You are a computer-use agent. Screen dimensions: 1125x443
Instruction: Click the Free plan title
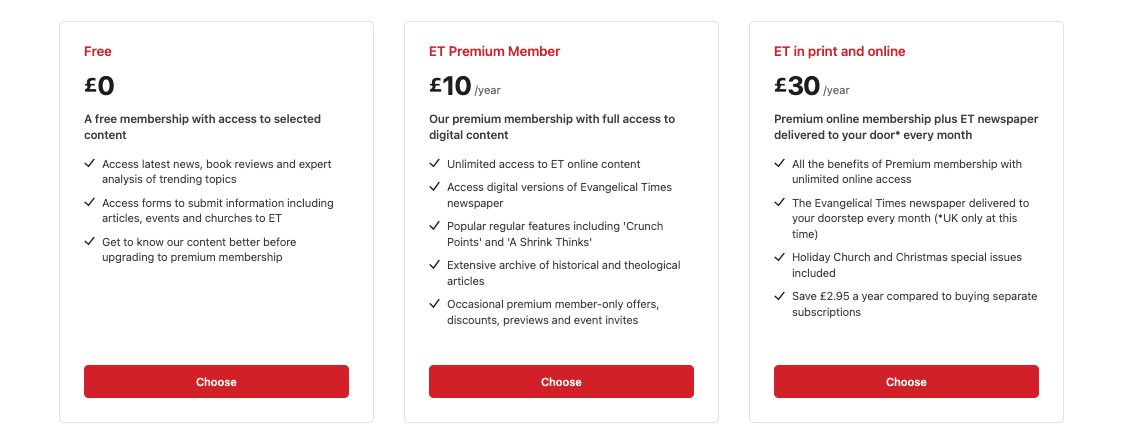(x=98, y=51)
